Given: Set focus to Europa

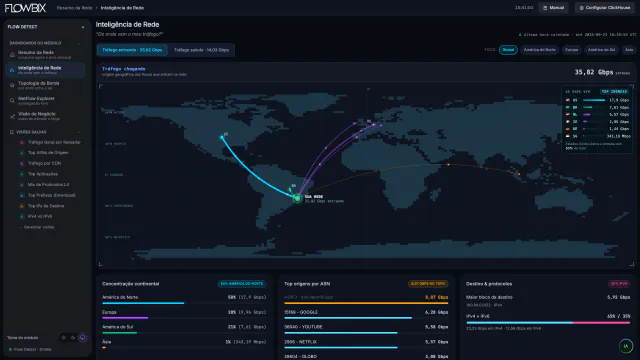Looking at the screenshot, I should (x=571, y=50).
